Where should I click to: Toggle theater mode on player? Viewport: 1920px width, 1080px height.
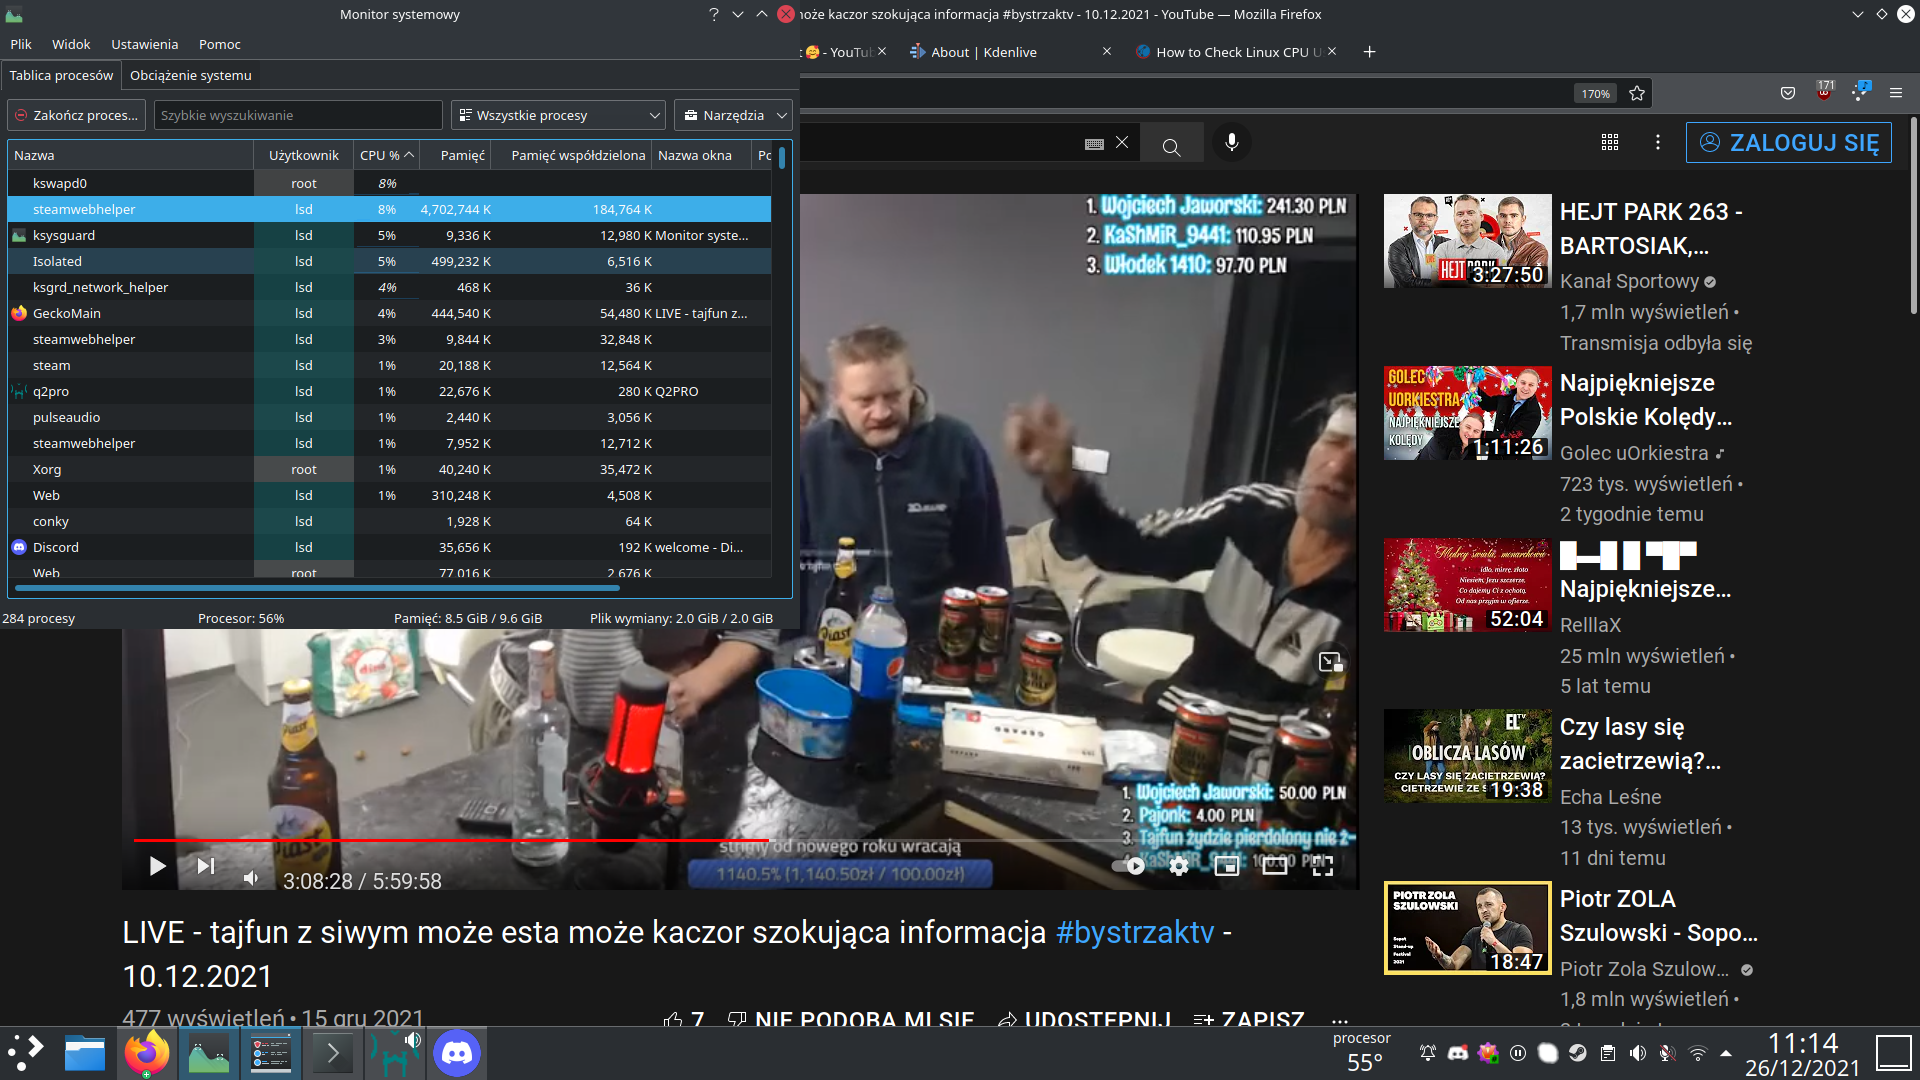click(1274, 866)
